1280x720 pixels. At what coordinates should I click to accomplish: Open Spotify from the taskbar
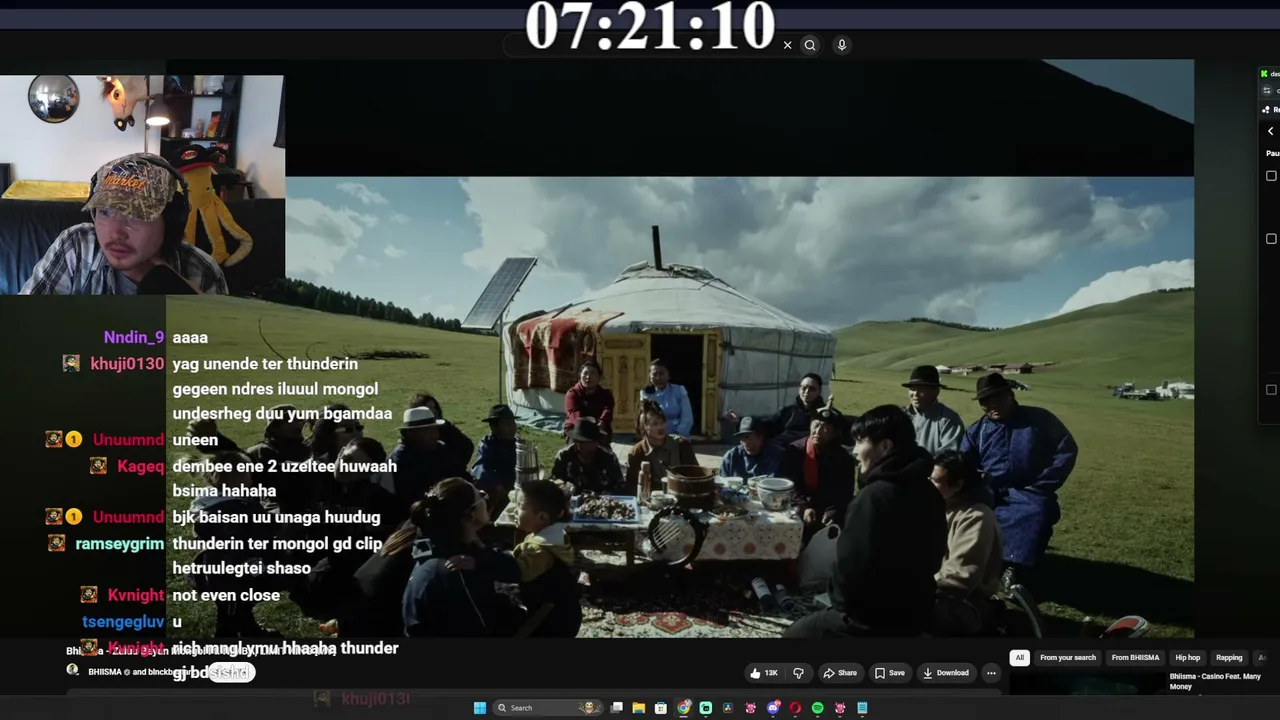pyautogui.click(x=817, y=708)
